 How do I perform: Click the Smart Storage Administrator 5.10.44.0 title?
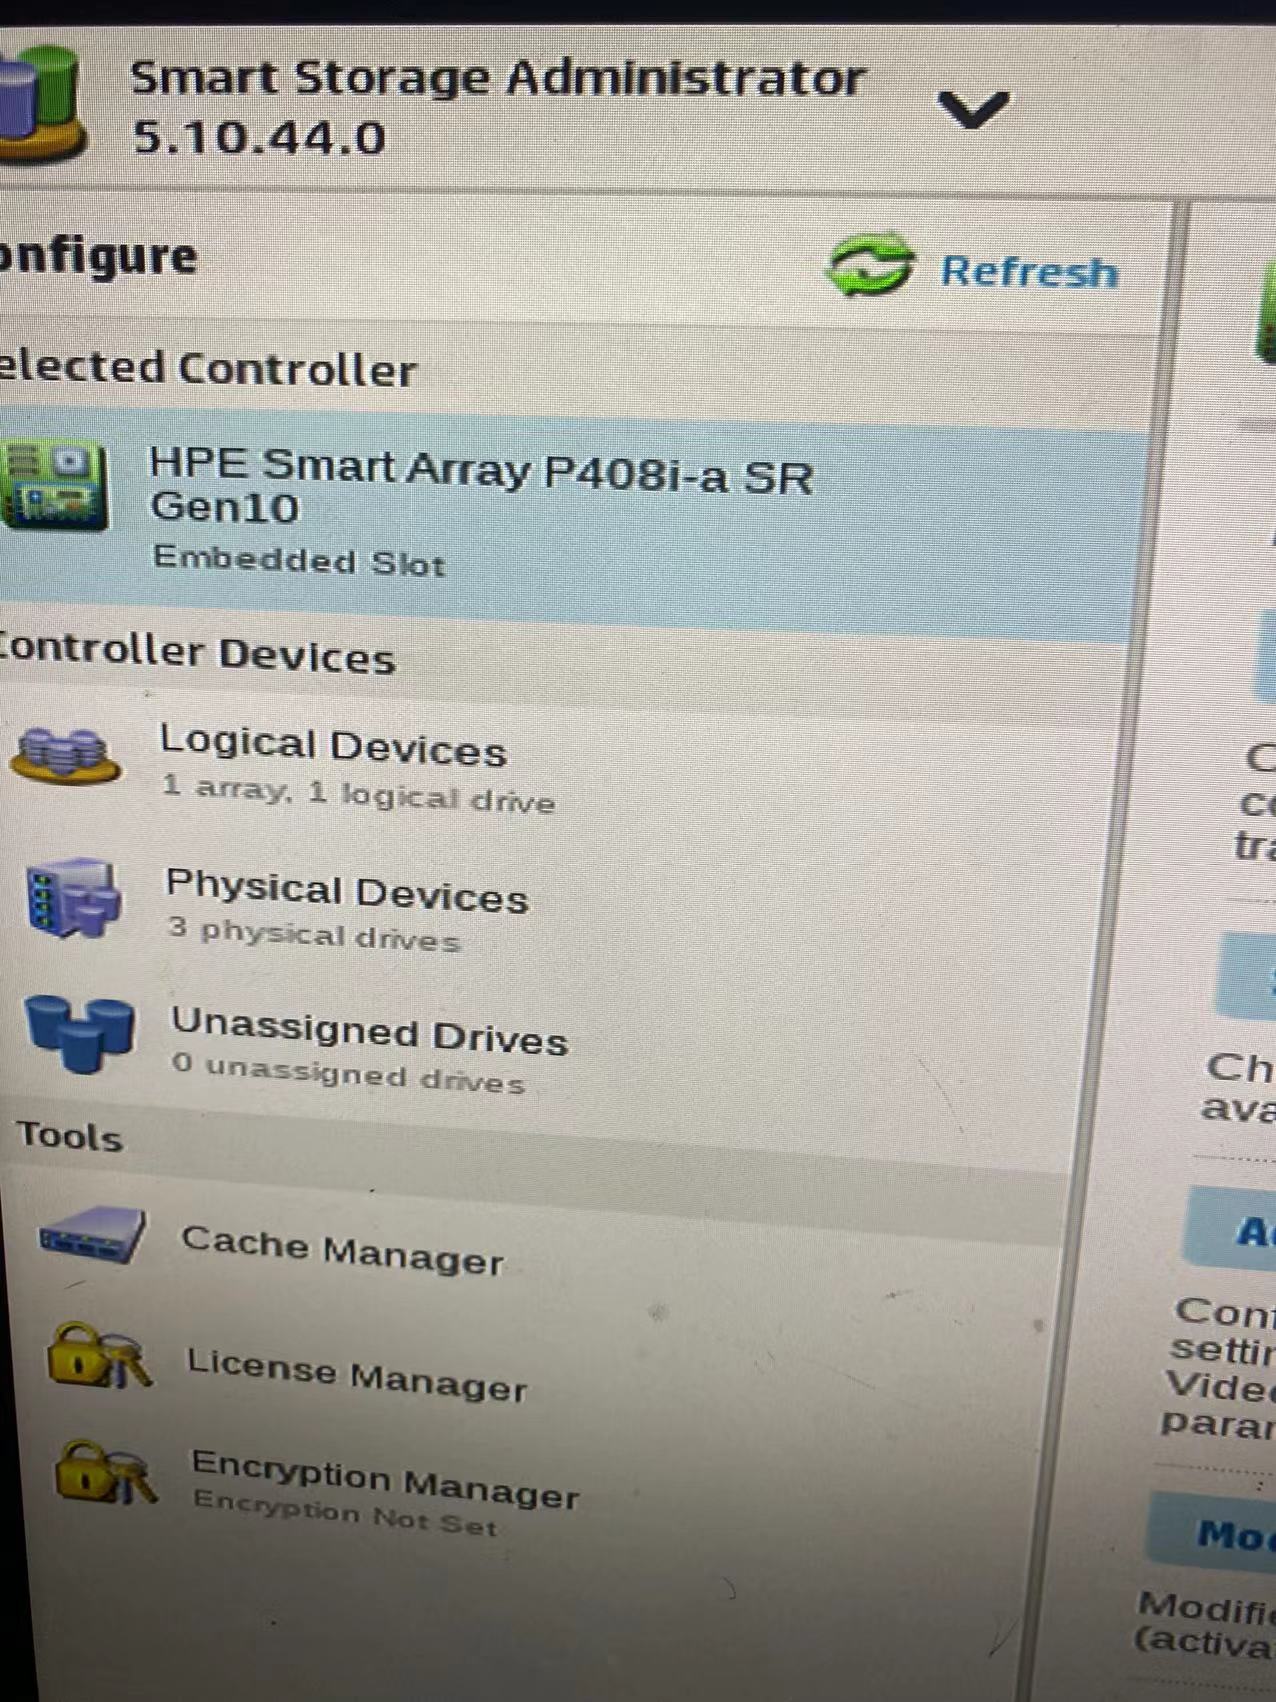tap(497, 106)
